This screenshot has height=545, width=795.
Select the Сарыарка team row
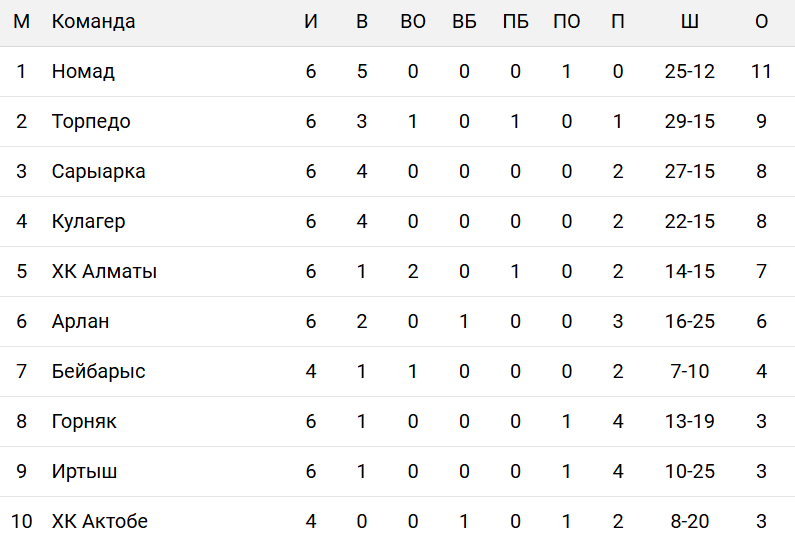[x=98, y=172]
